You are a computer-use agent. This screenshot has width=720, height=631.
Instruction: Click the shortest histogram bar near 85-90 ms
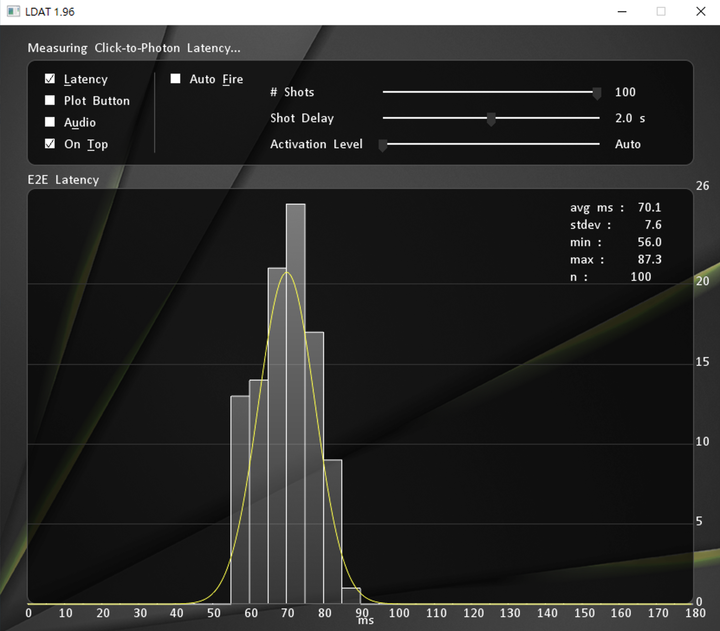[351, 596]
